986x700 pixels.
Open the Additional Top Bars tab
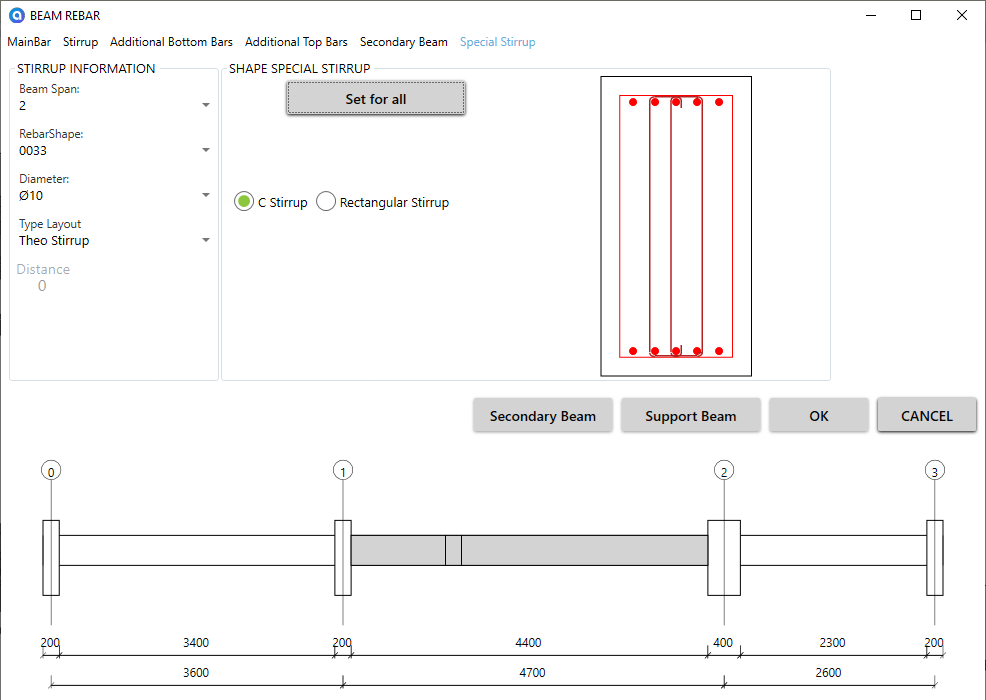point(296,42)
